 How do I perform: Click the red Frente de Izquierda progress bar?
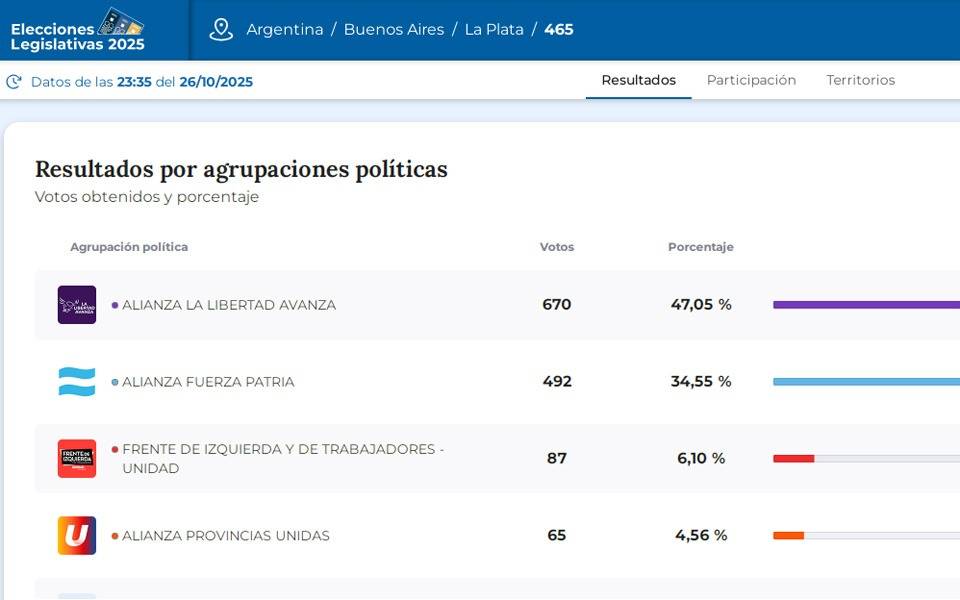[794, 459]
